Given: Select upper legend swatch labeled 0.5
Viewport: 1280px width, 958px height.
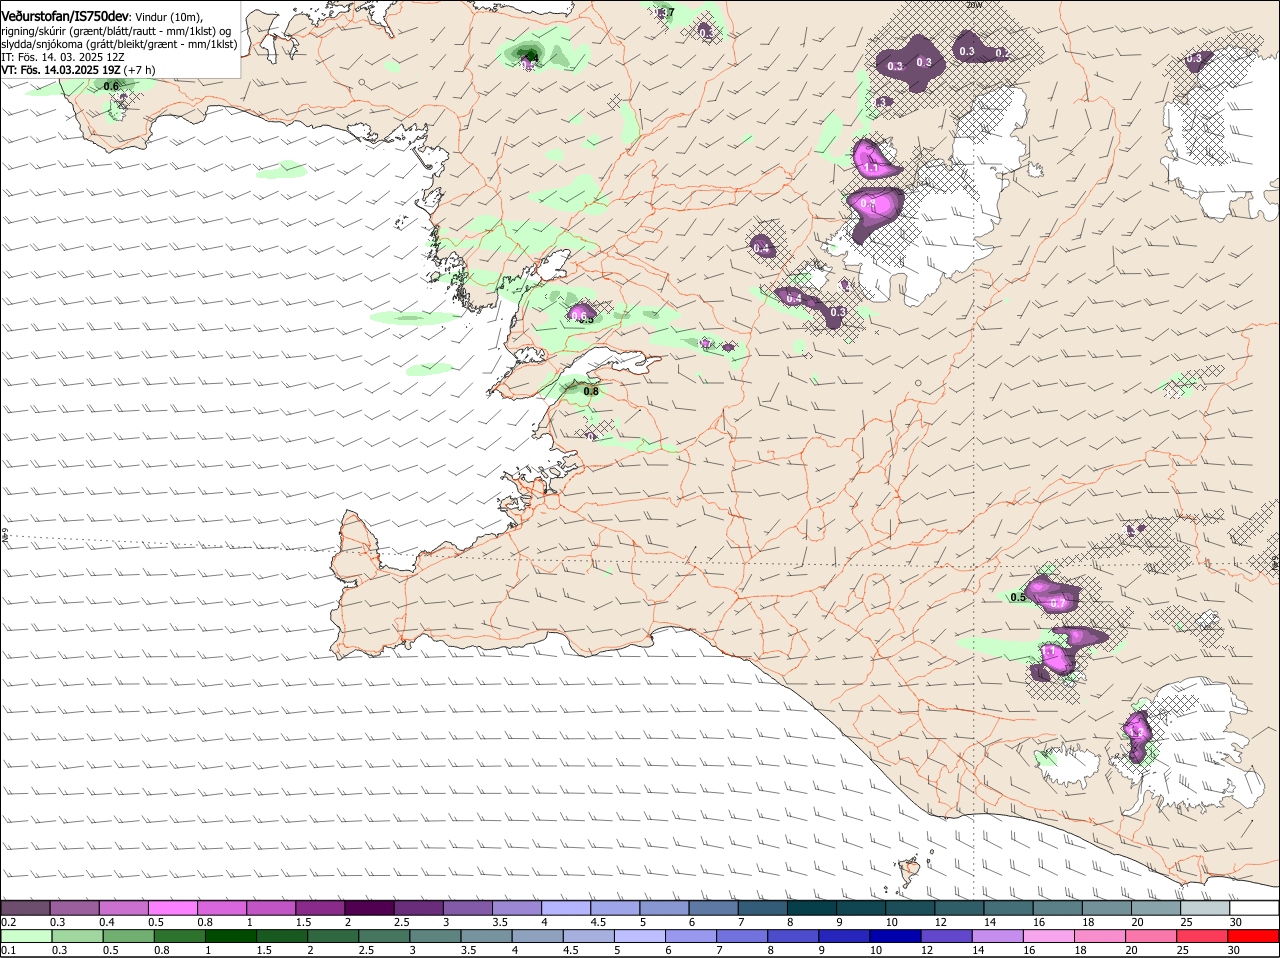Looking at the screenshot, I should [x=173, y=908].
